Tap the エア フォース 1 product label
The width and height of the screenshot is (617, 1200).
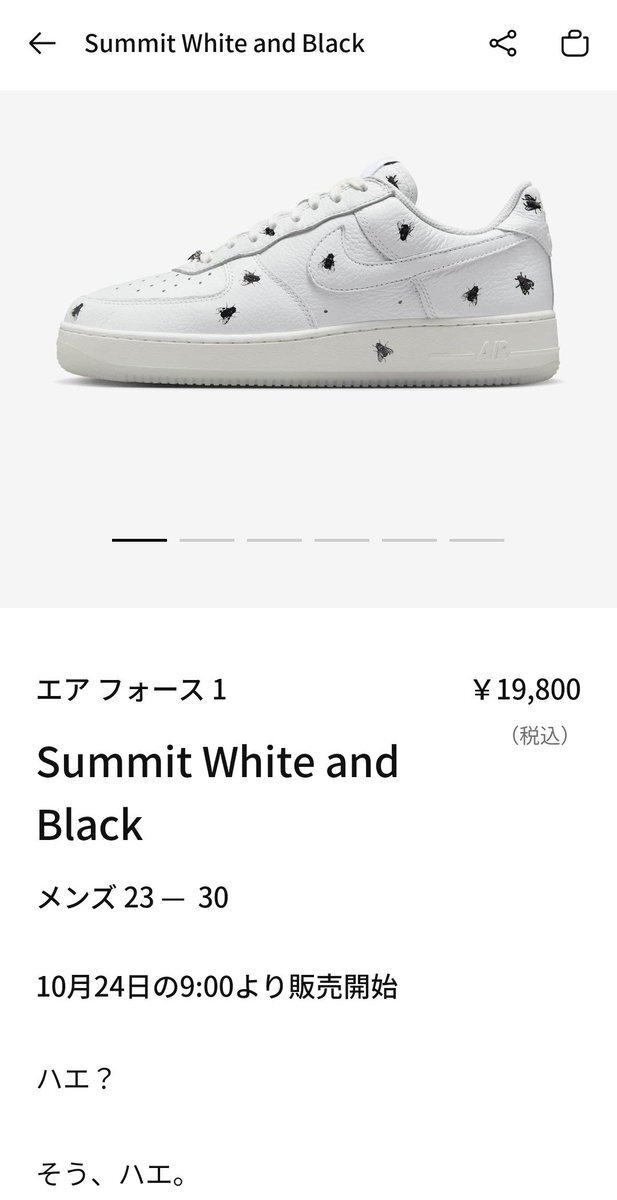click(x=131, y=690)
